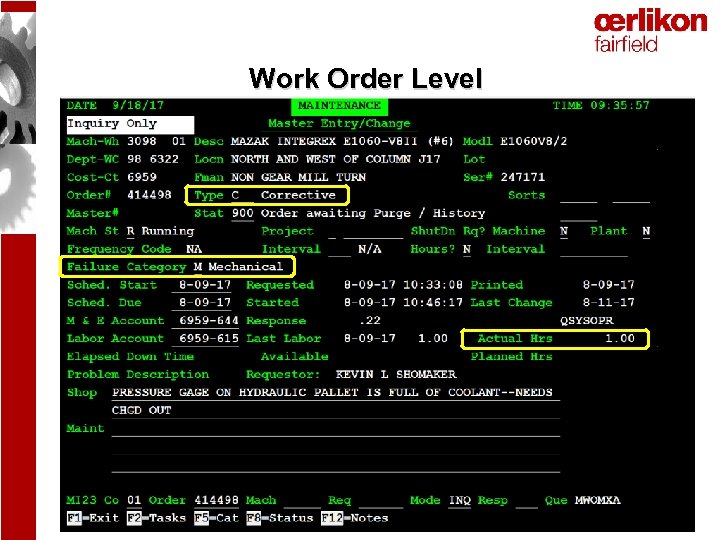
Task: Open Tasks with the F2 key label
Action: coord(156,518)
